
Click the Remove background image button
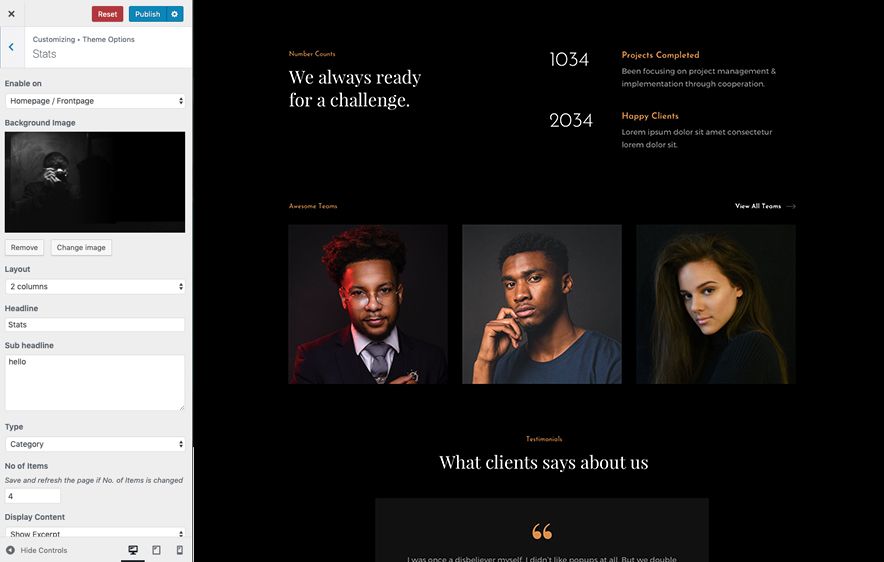(x=24, y=247)
